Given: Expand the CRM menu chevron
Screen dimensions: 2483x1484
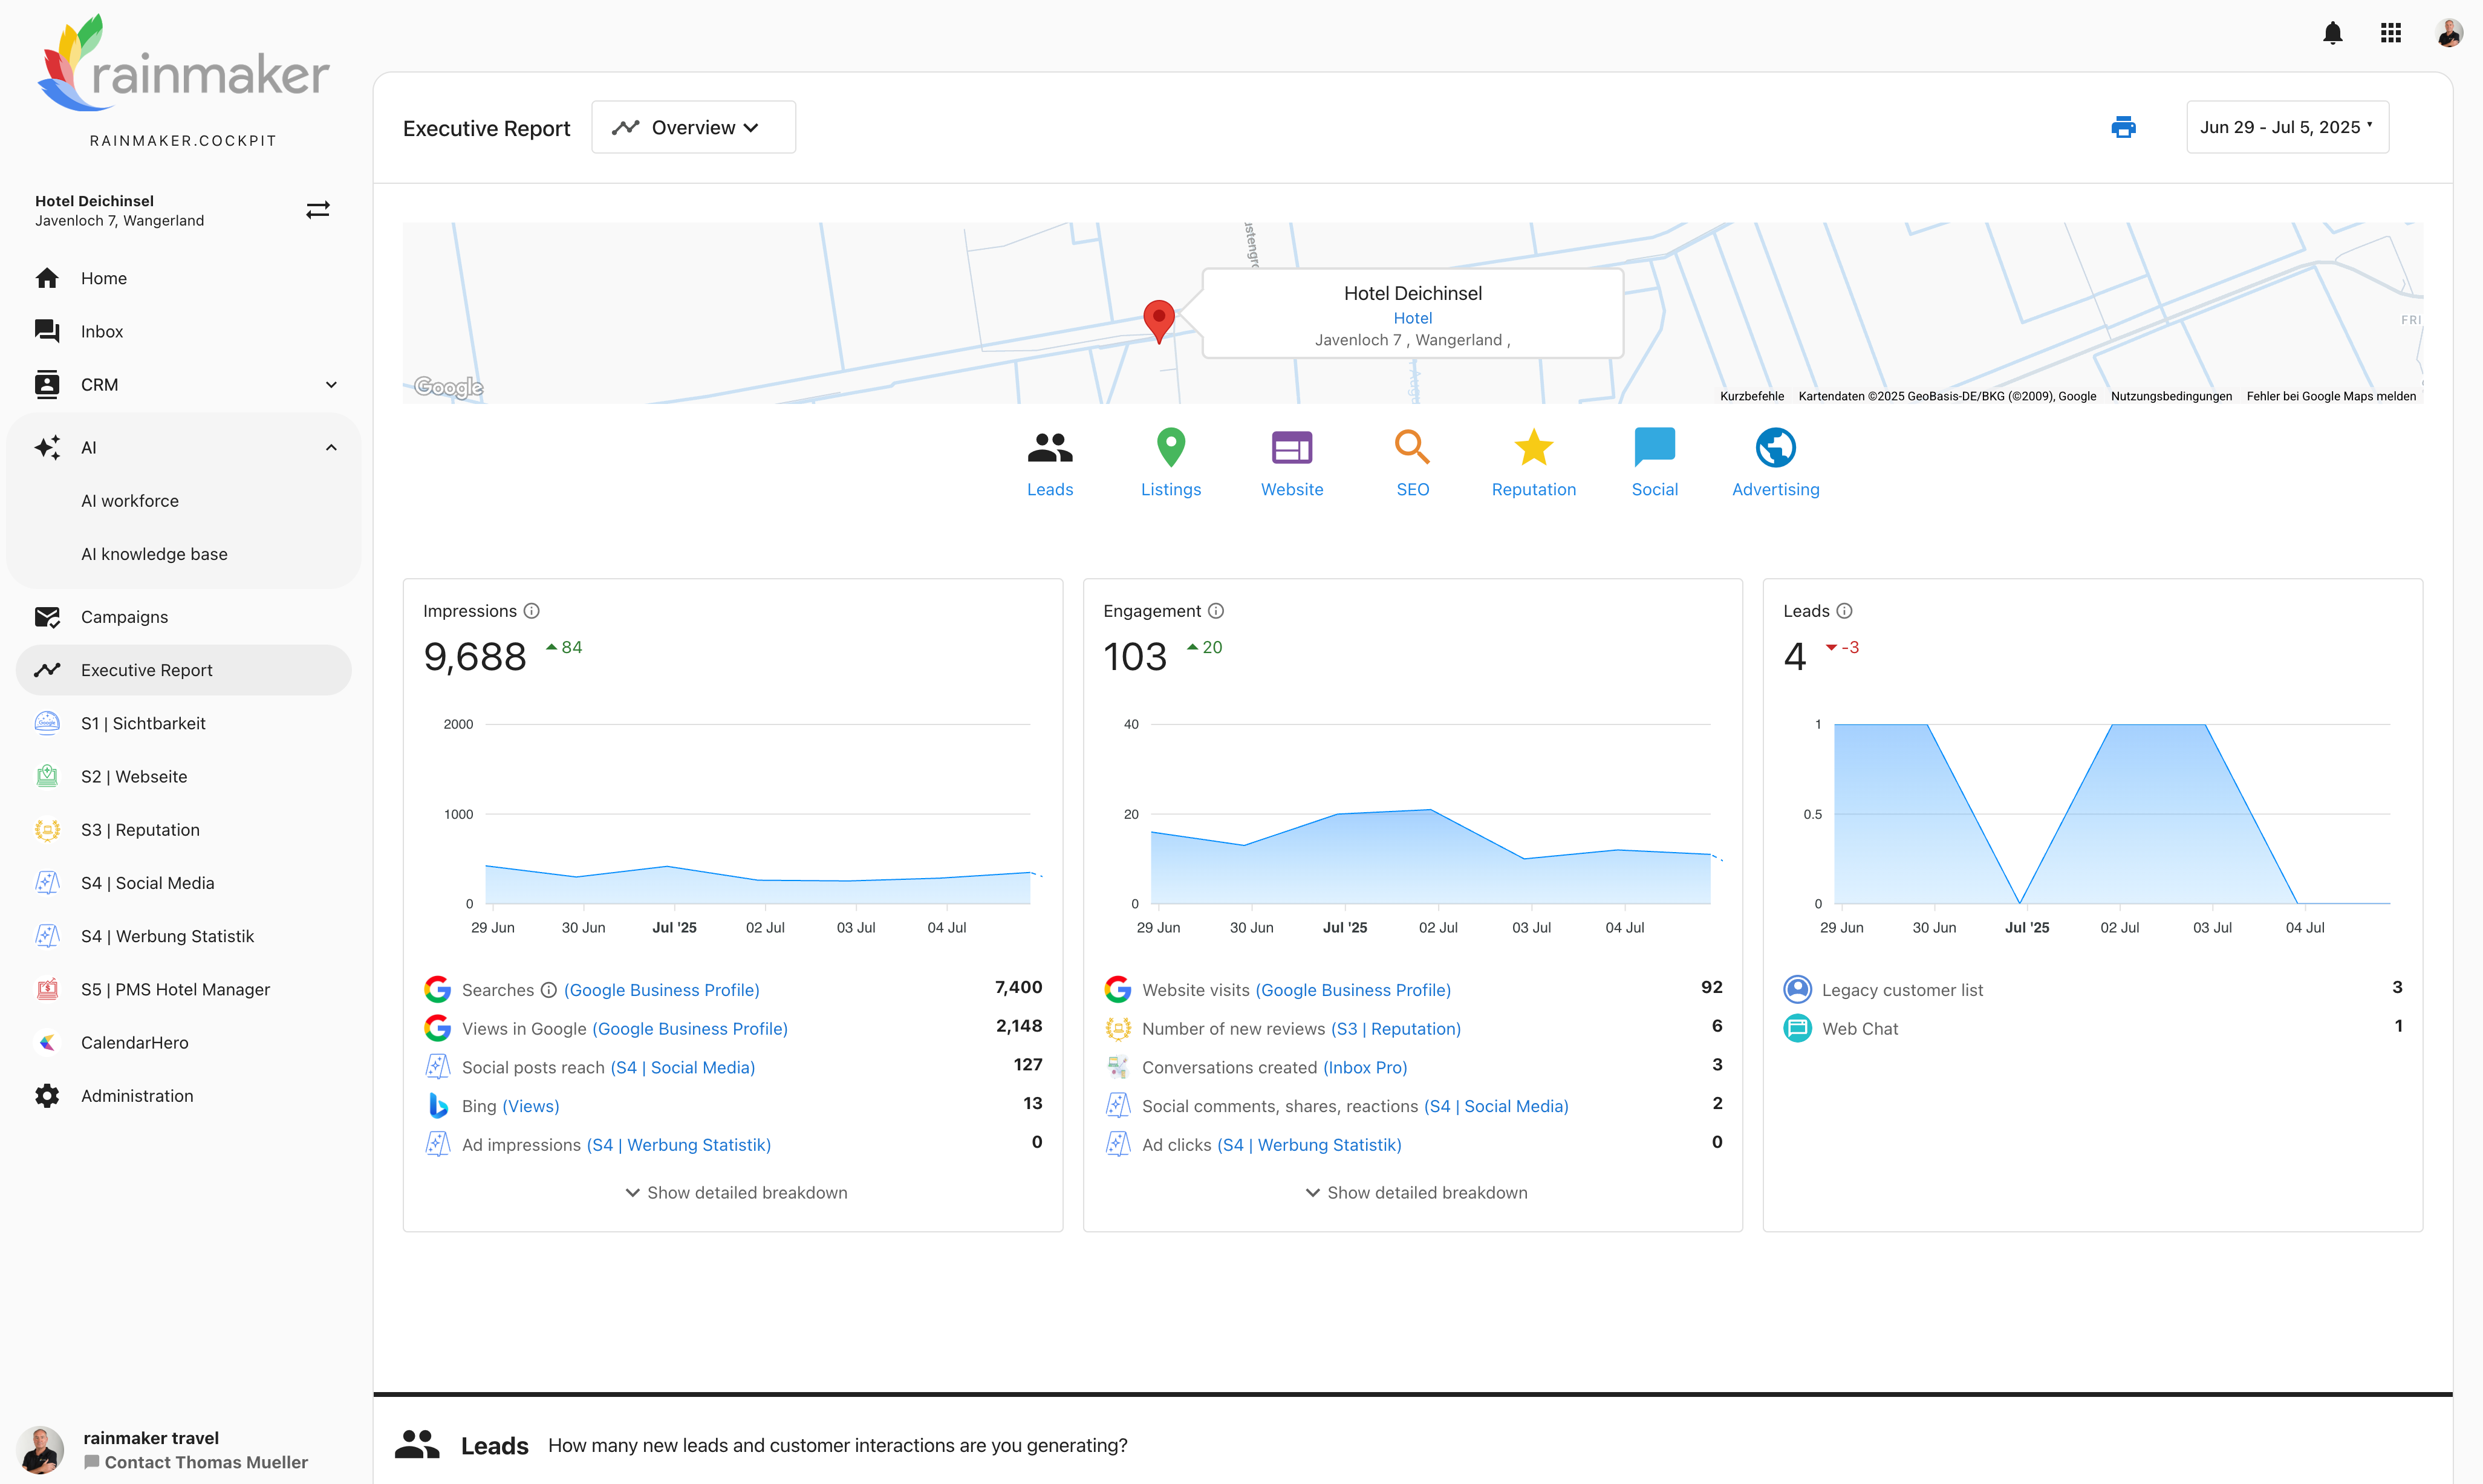Looking at the screenshot, I should pos(331,385).
